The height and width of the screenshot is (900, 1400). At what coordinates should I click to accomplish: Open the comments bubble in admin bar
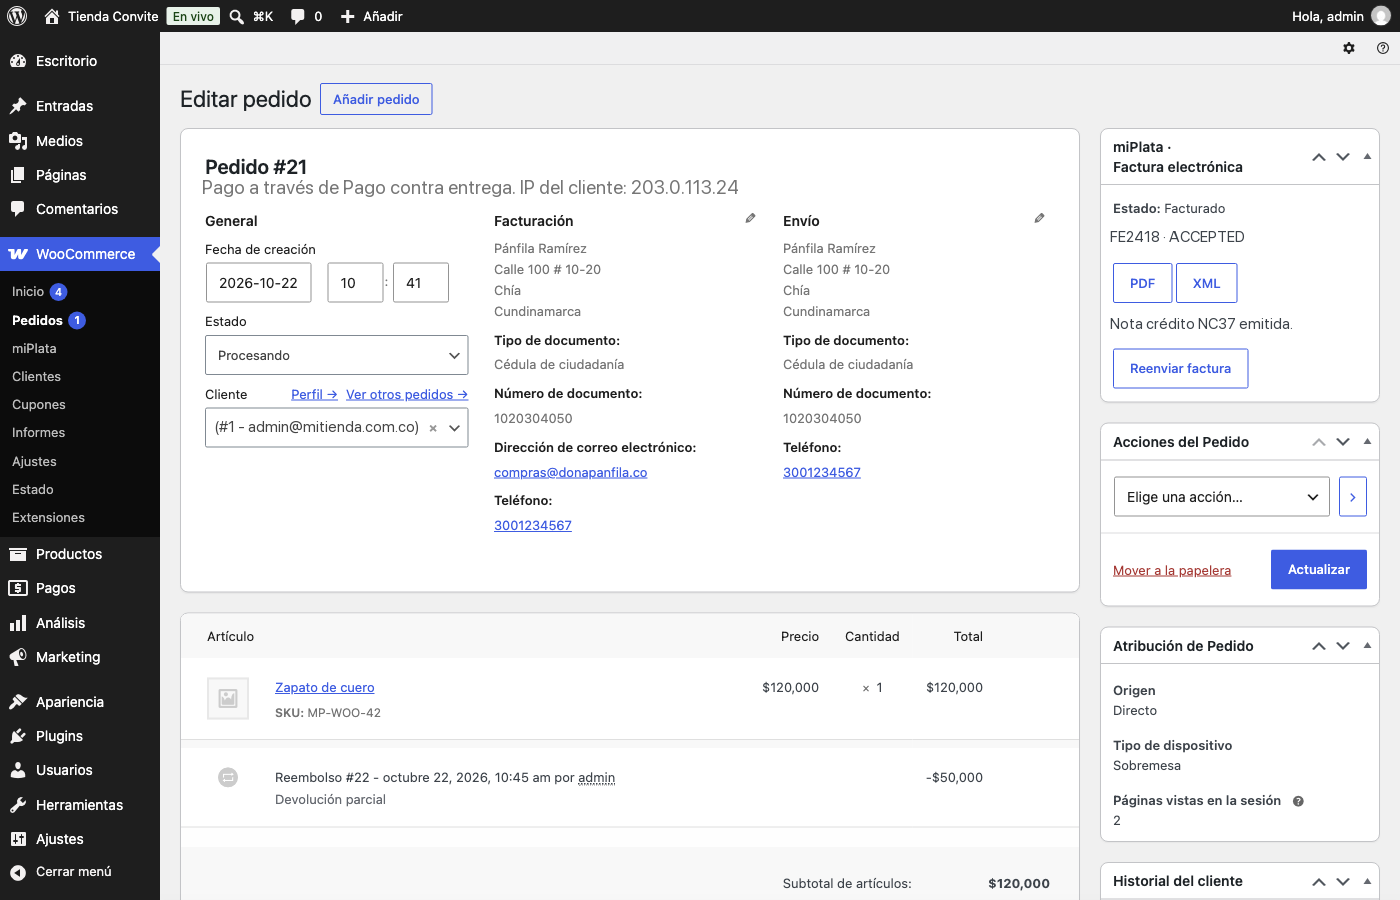pyautogui.click(x=298, y=16)
